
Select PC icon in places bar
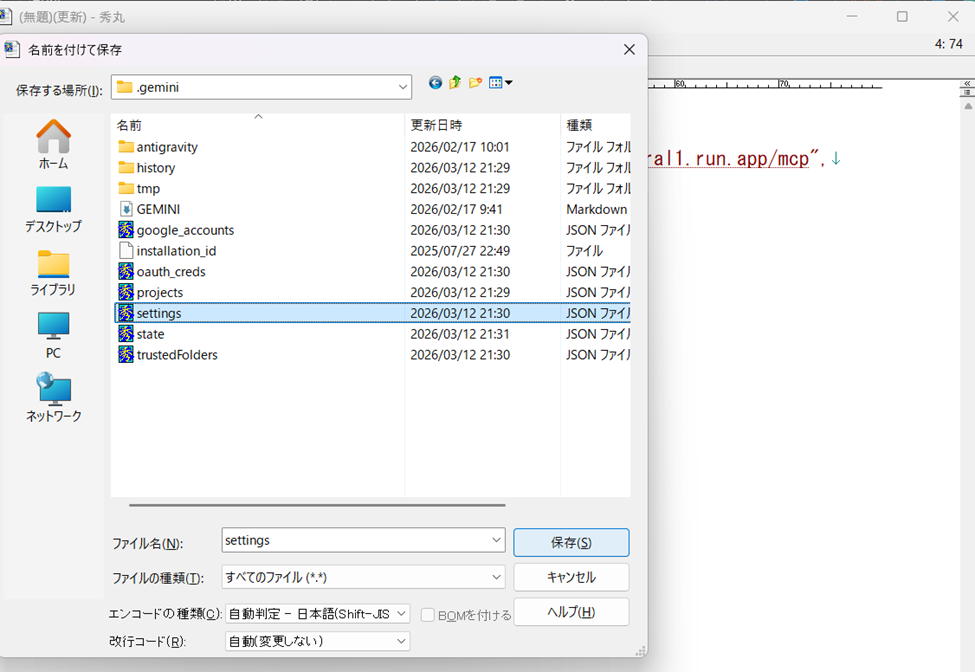[x=53, y=335]
